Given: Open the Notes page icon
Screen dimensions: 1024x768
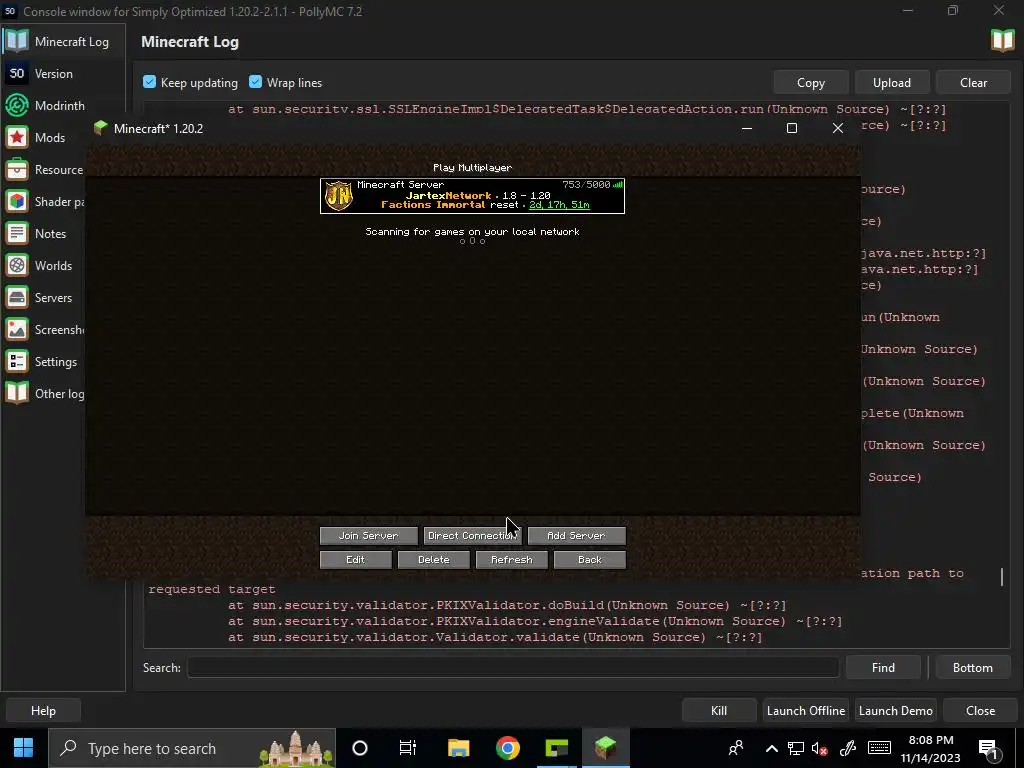Looking at the screenshot, I should point(17,233).
